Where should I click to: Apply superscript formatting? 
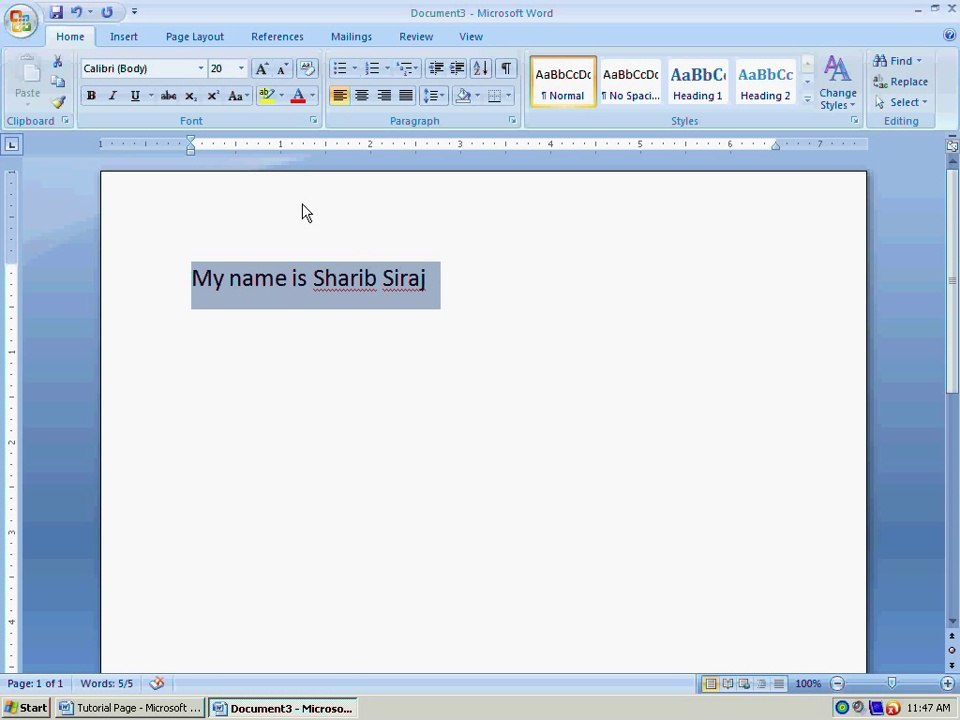[212, 96]
